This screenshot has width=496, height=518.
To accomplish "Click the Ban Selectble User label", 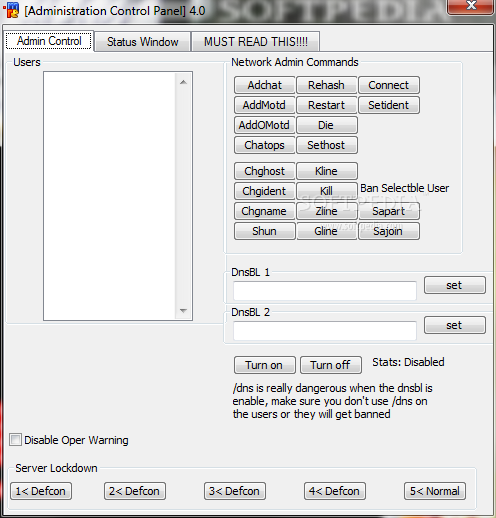I will pos(404,188).
